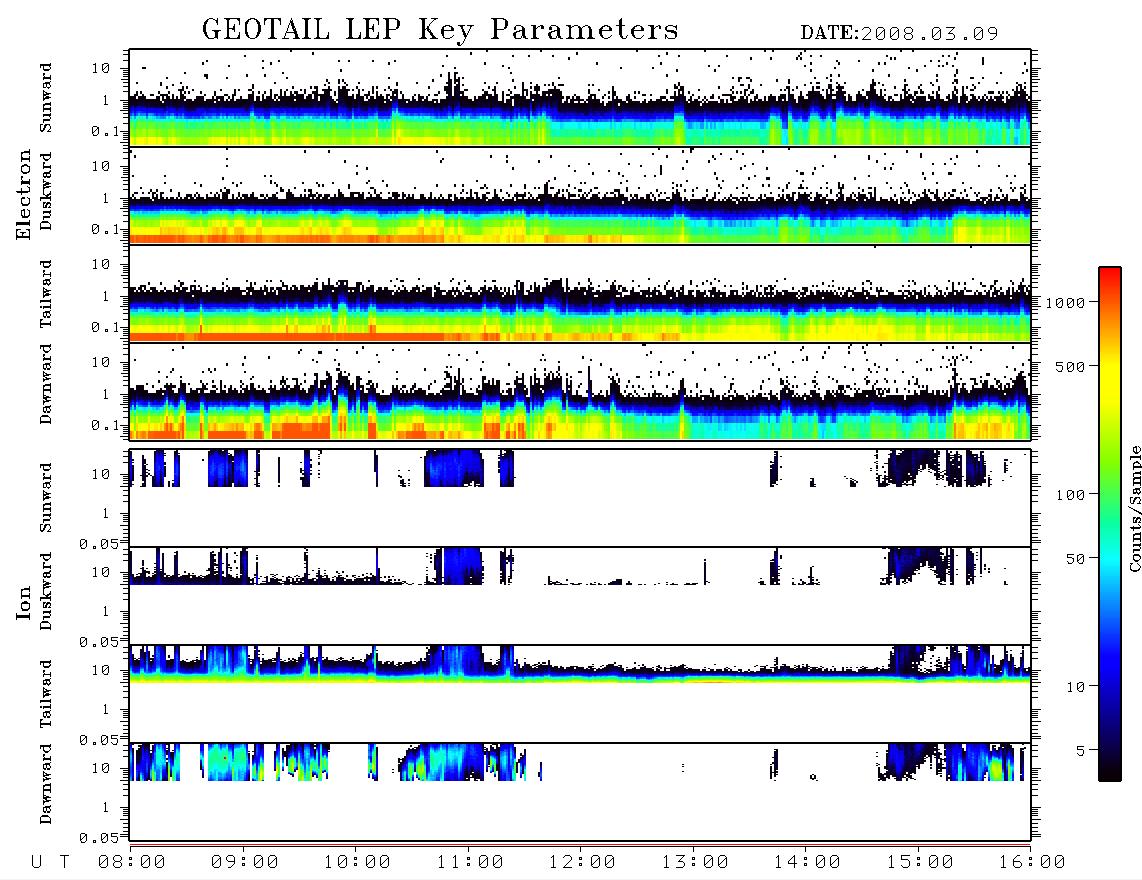Click the "500" colorbar tick value
Screen dimensions: 1142x880
point(1070,366)
